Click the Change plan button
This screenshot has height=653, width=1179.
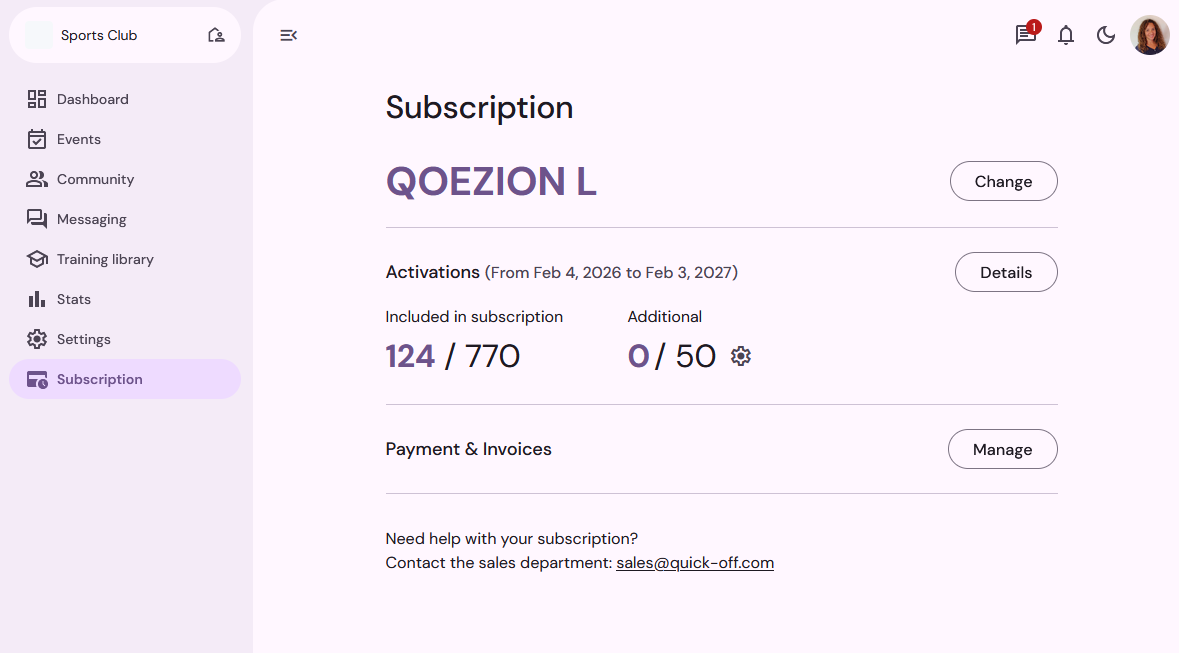[1003, 181]
